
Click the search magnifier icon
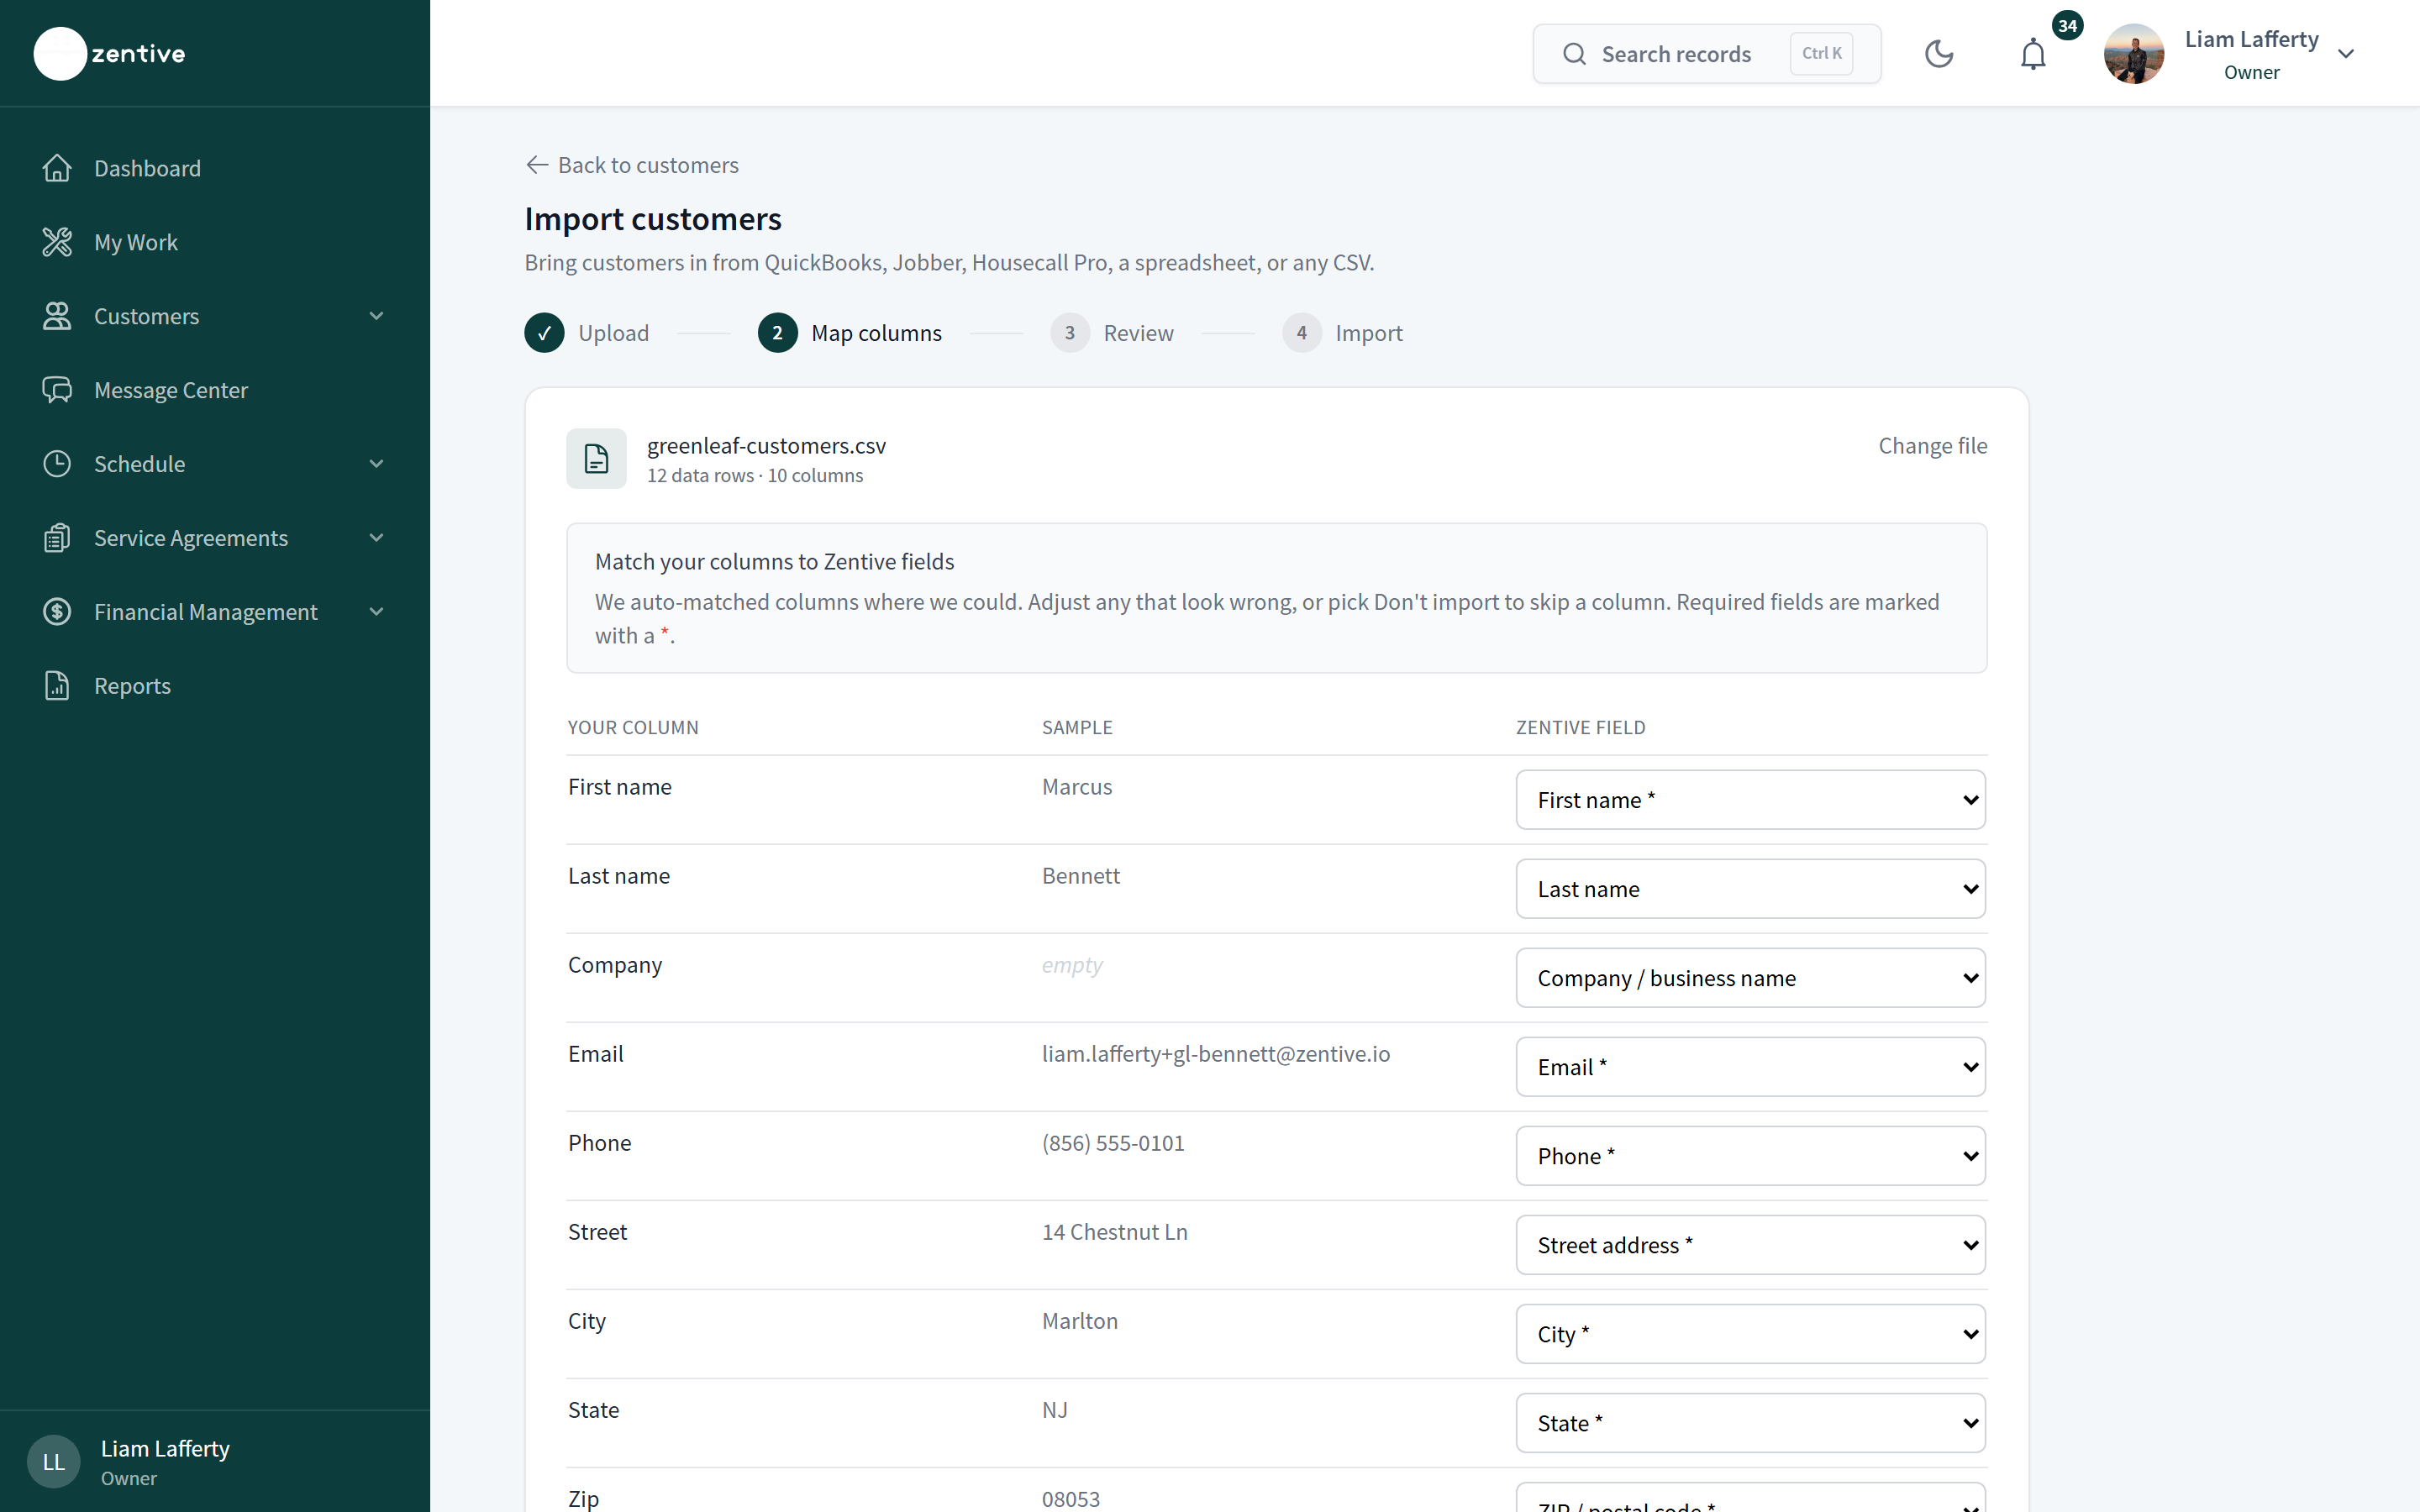click(1574, 54)
